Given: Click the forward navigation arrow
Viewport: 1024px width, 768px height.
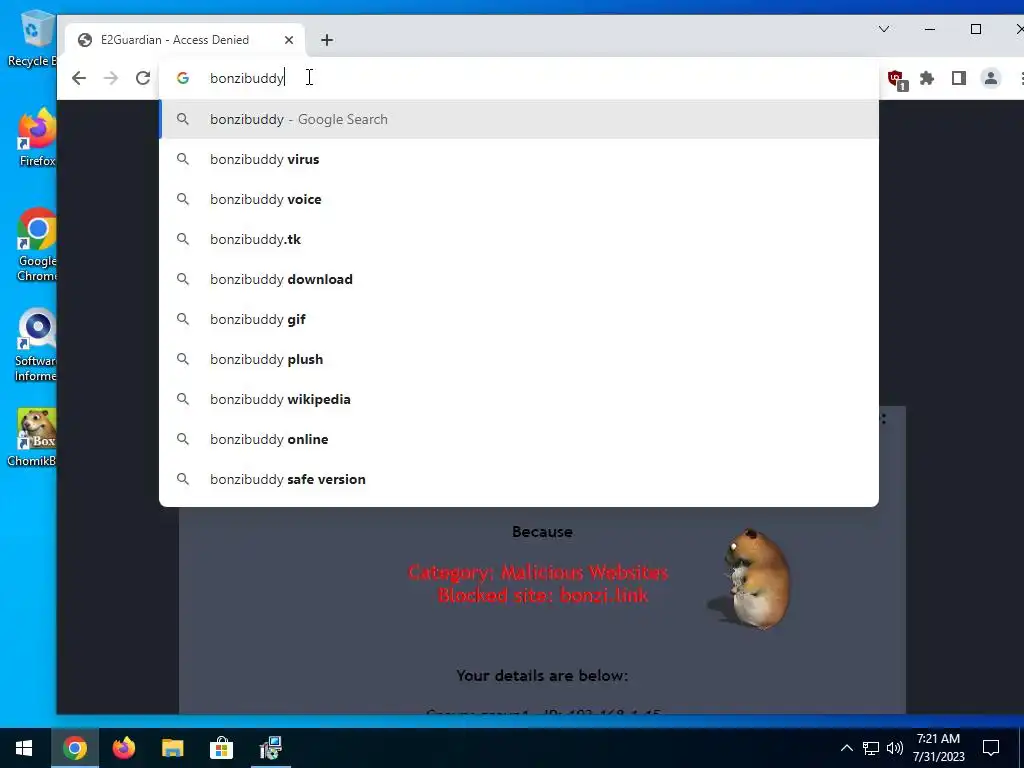Looking at the screenshot, I should [x=111, y=78].
